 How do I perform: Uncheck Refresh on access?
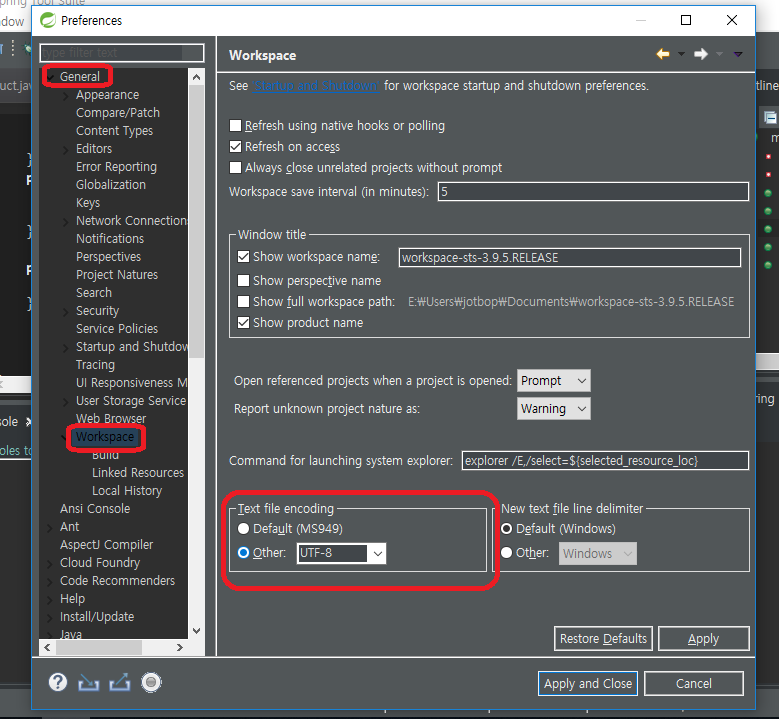[235, 147]
